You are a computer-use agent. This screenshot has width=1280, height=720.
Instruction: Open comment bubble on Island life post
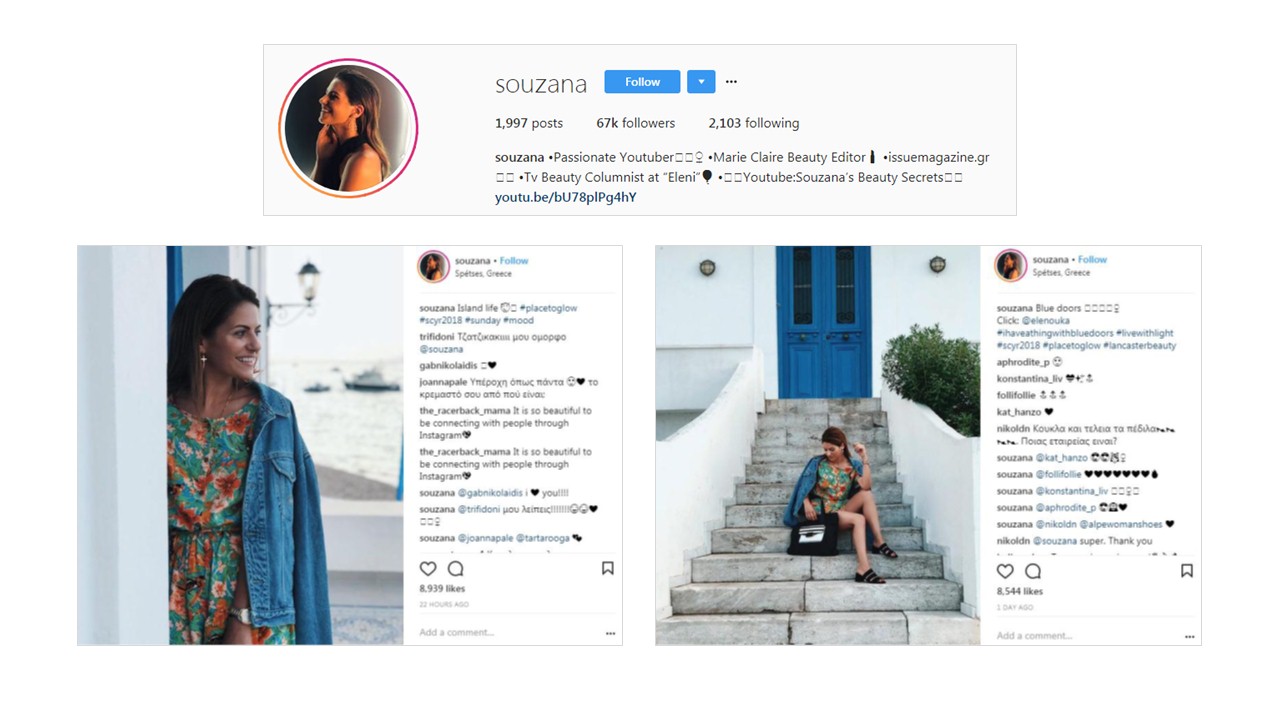(456, 569)
